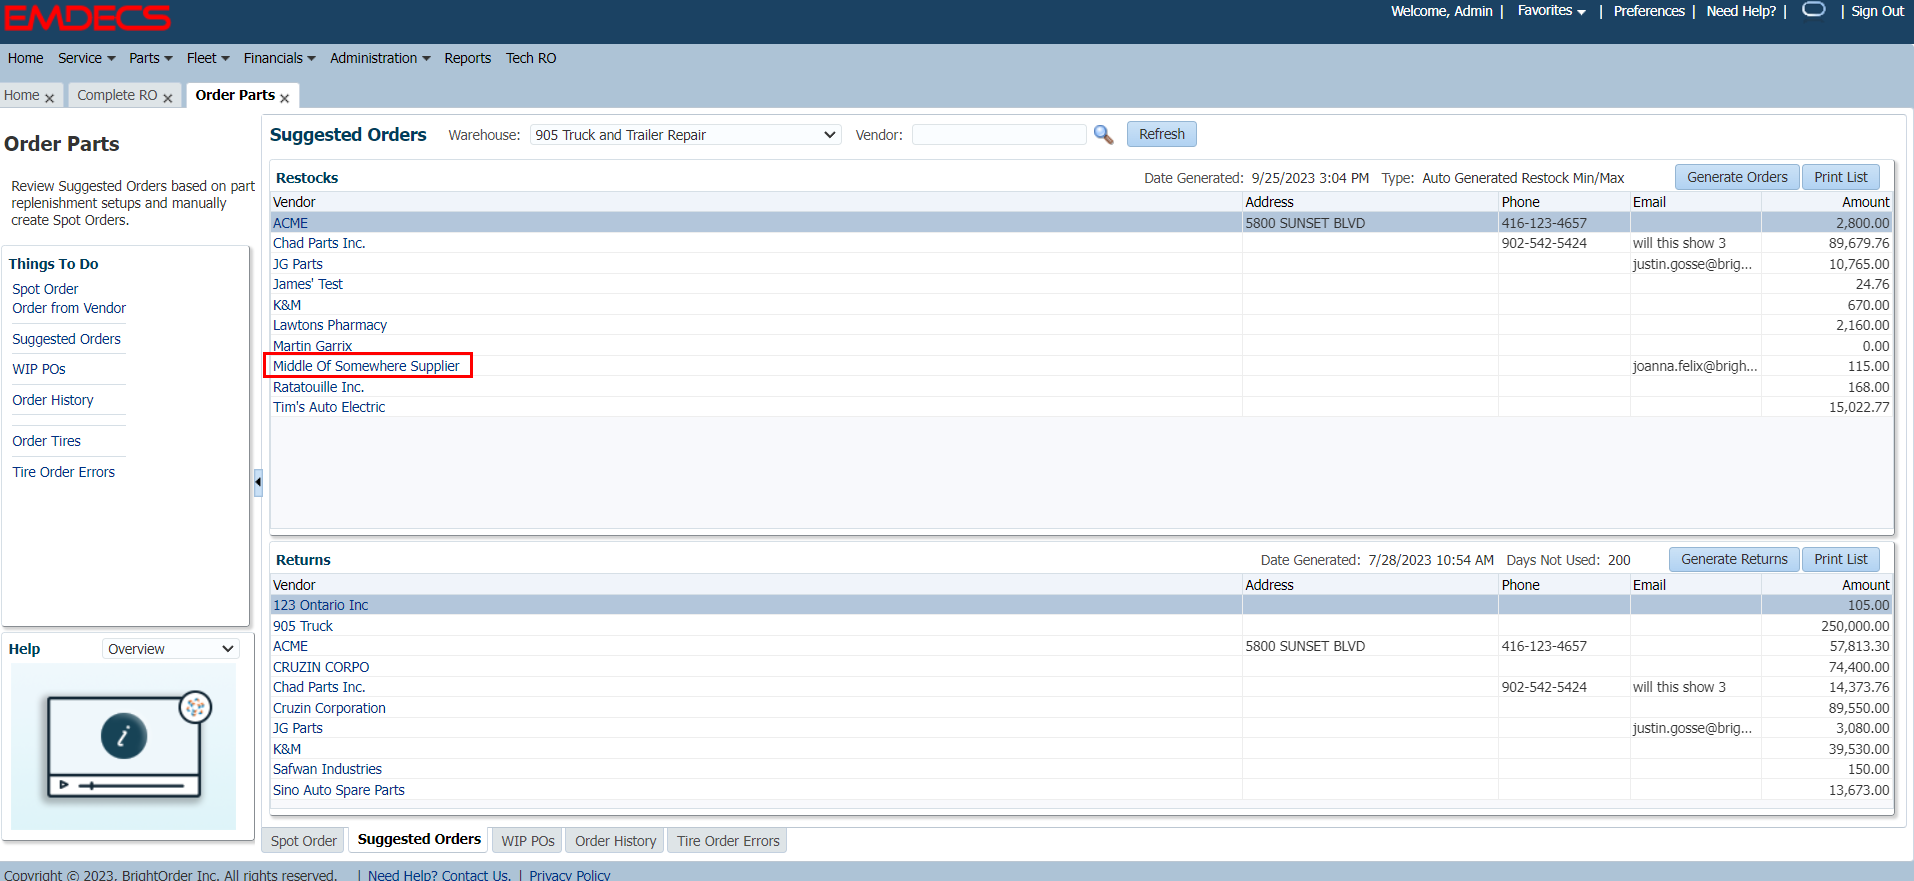The width and height of the screenshot is (1914, 881).
Task: Expand the Fleet menu
Action: (x=208, y=58)
